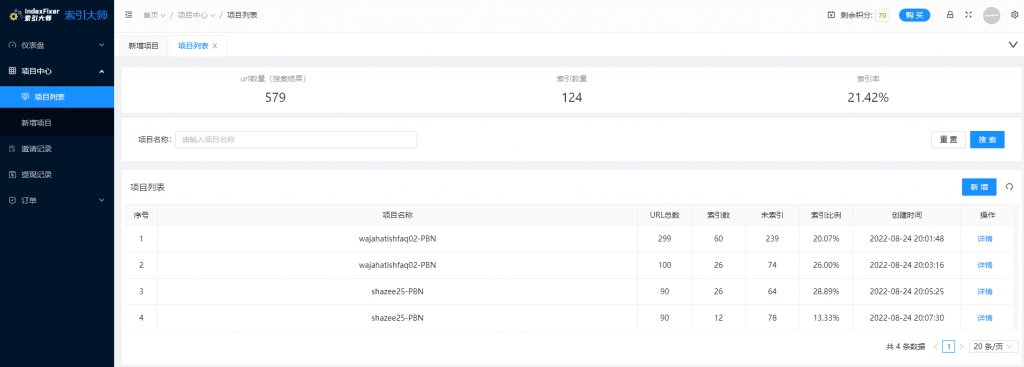Click the index ratio 20.07% cell
Image resolution: width=1024 pixels, height=367 pixels.
(826, 239)
